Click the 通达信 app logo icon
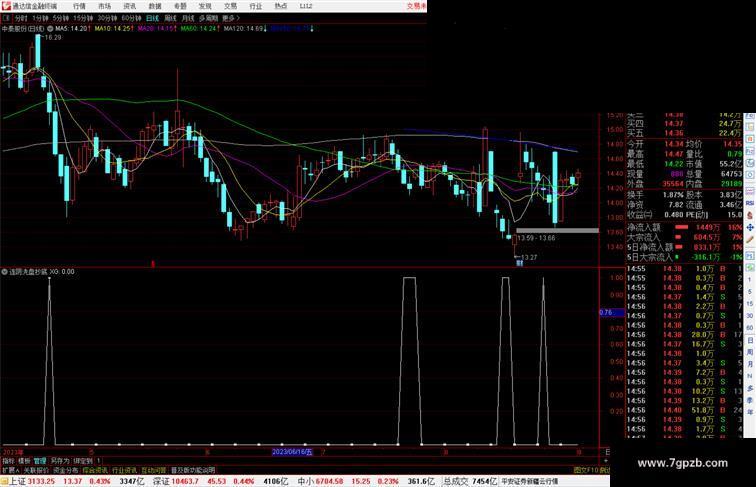The height and width of the screenshot is (487, 756). [6, 6]
